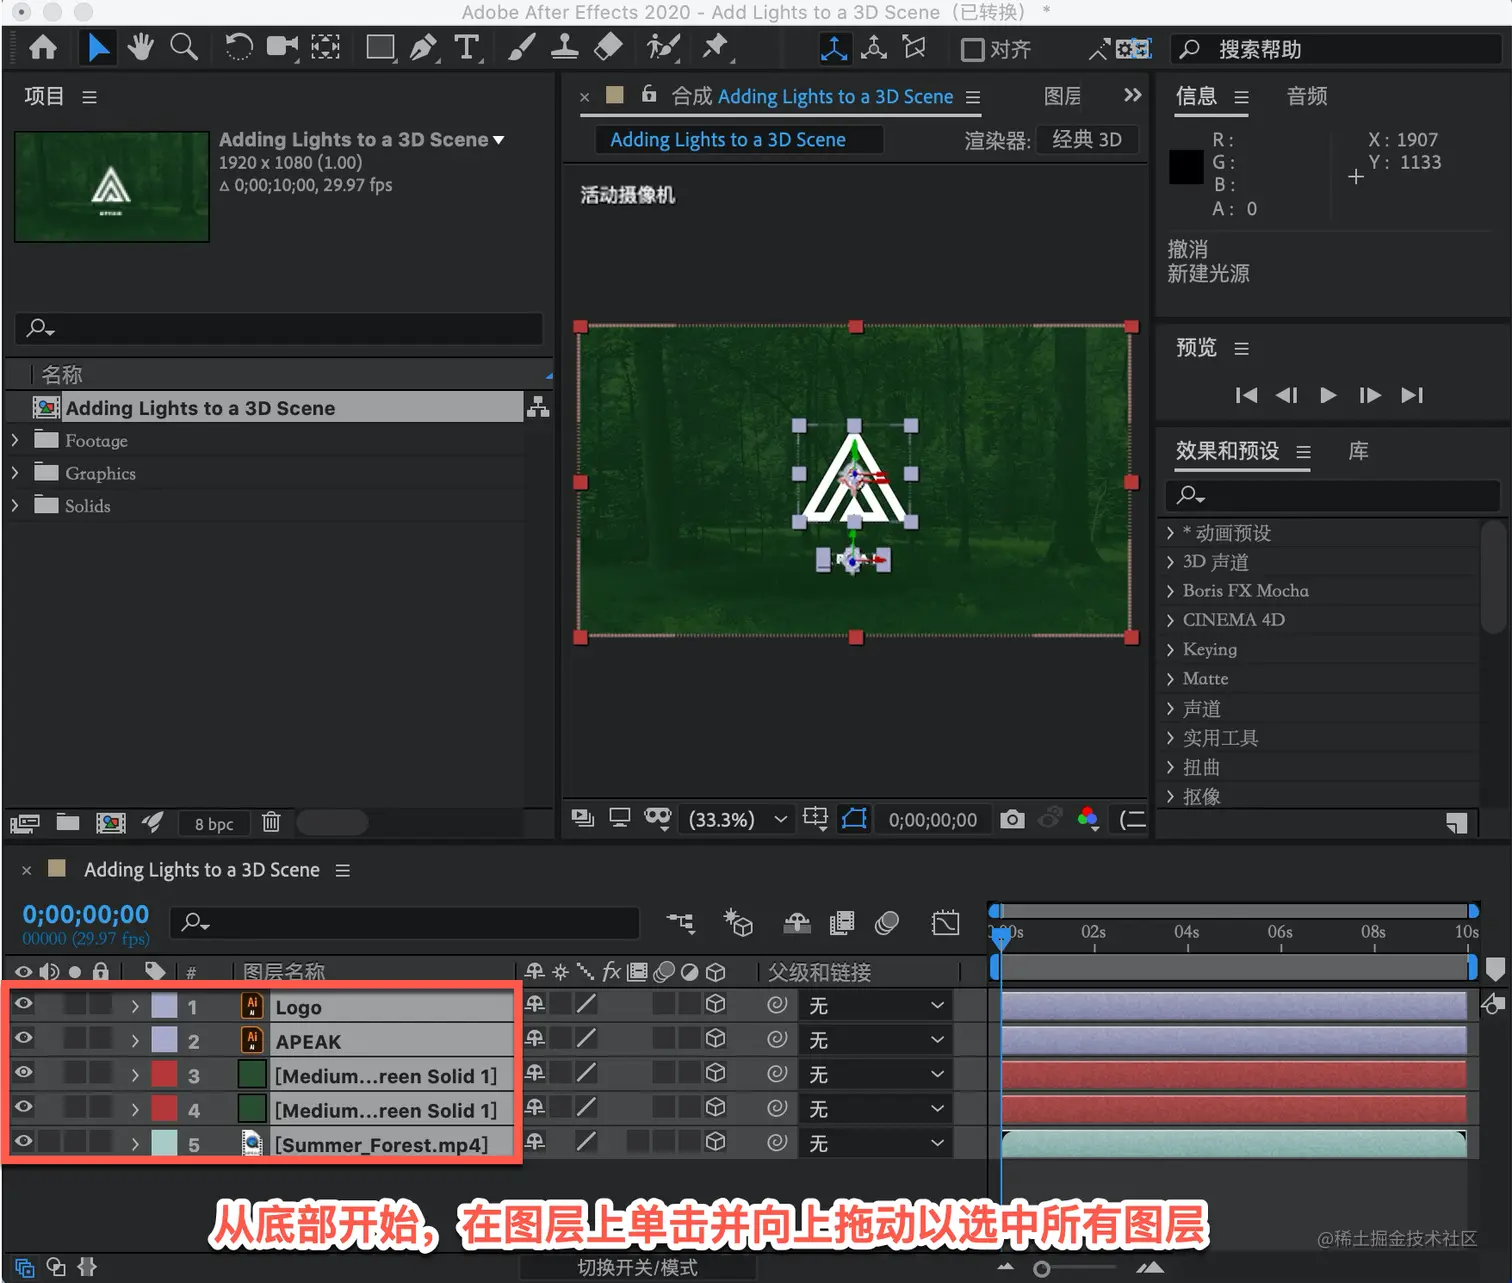The width and height of the screenshot is (1512, 1283).
Task: Select the Rotation tool
Action: pos(238,48)
